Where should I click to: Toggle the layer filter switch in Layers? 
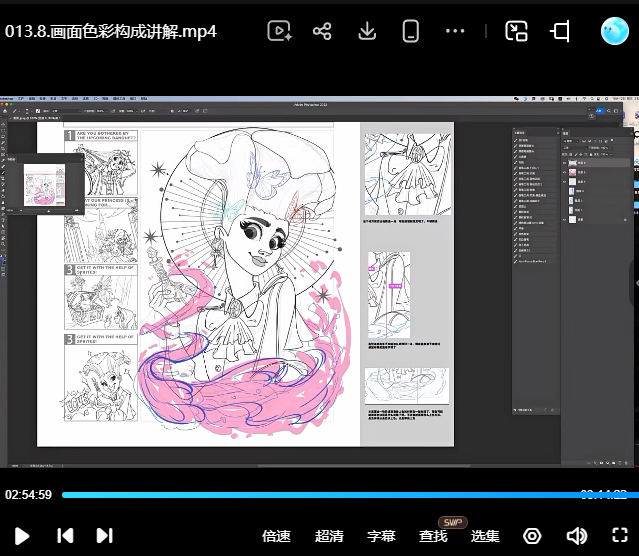(x=612, y=140)
